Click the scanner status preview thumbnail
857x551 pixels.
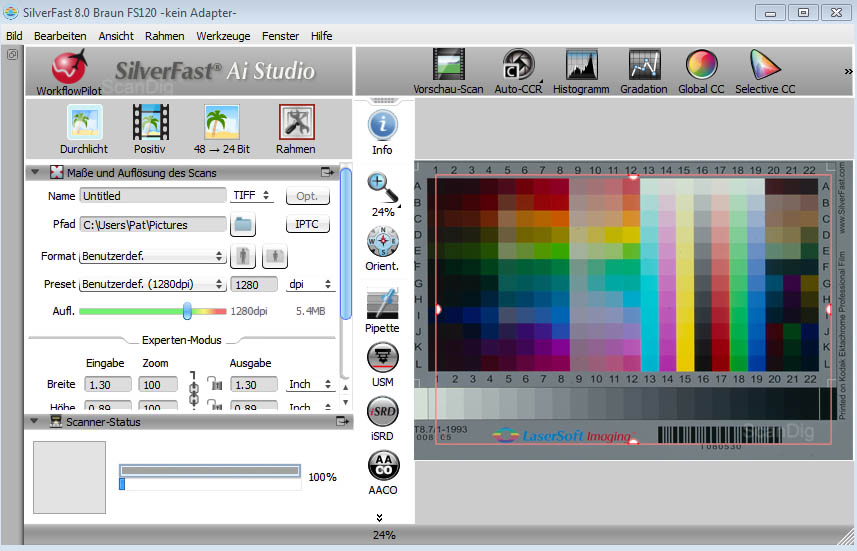pyautogui.click(x=69, y=477)
